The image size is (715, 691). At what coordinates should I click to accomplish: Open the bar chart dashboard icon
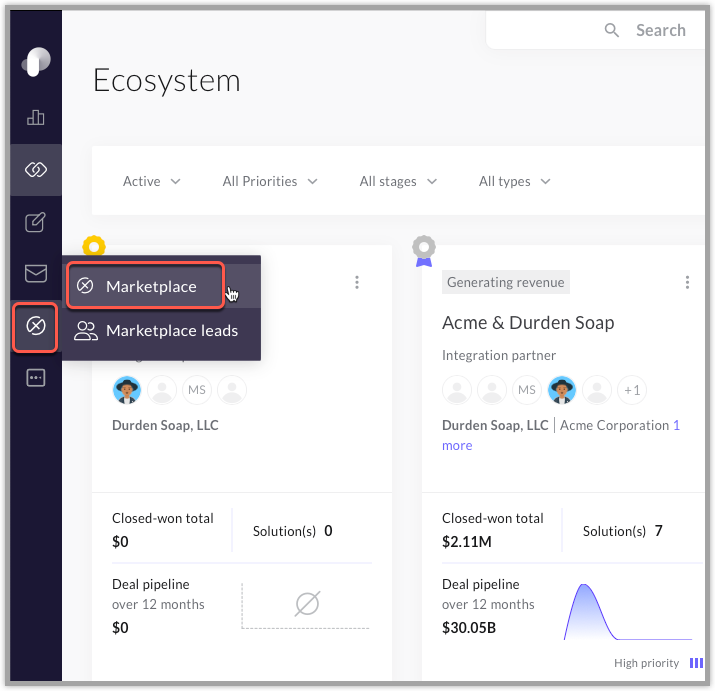click(x=36, y=118)
